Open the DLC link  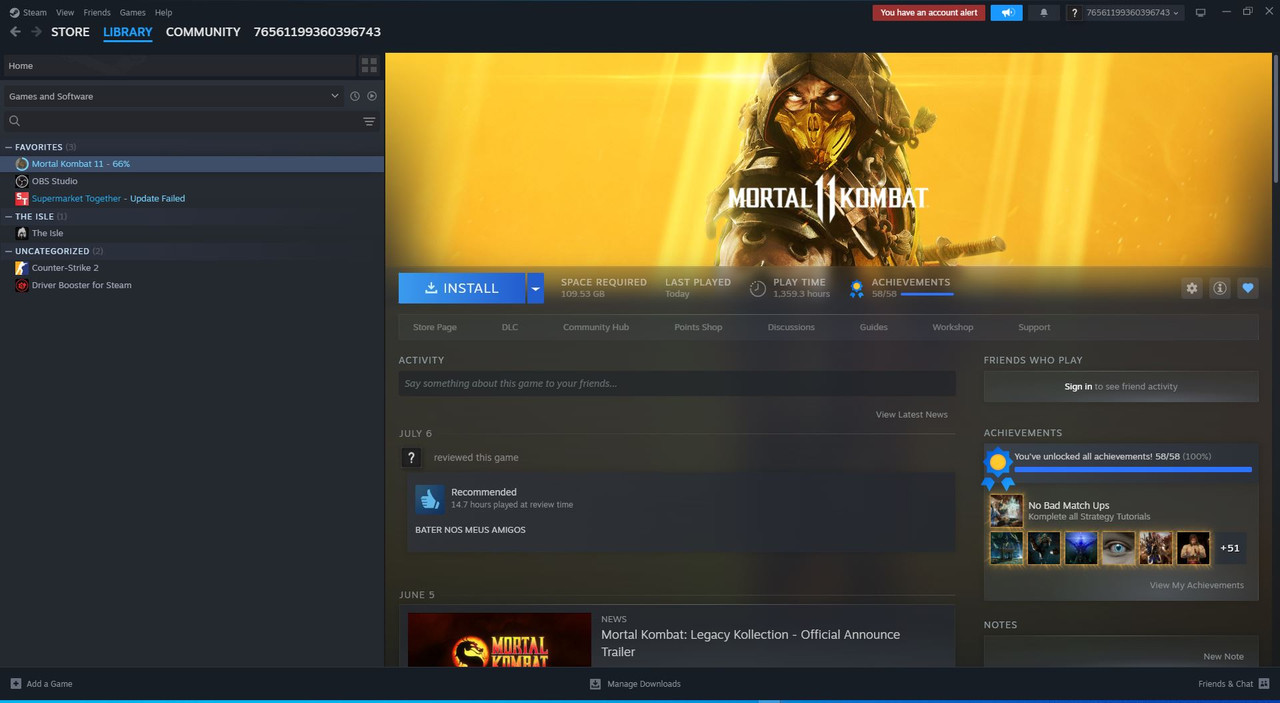tap(510, 327)
